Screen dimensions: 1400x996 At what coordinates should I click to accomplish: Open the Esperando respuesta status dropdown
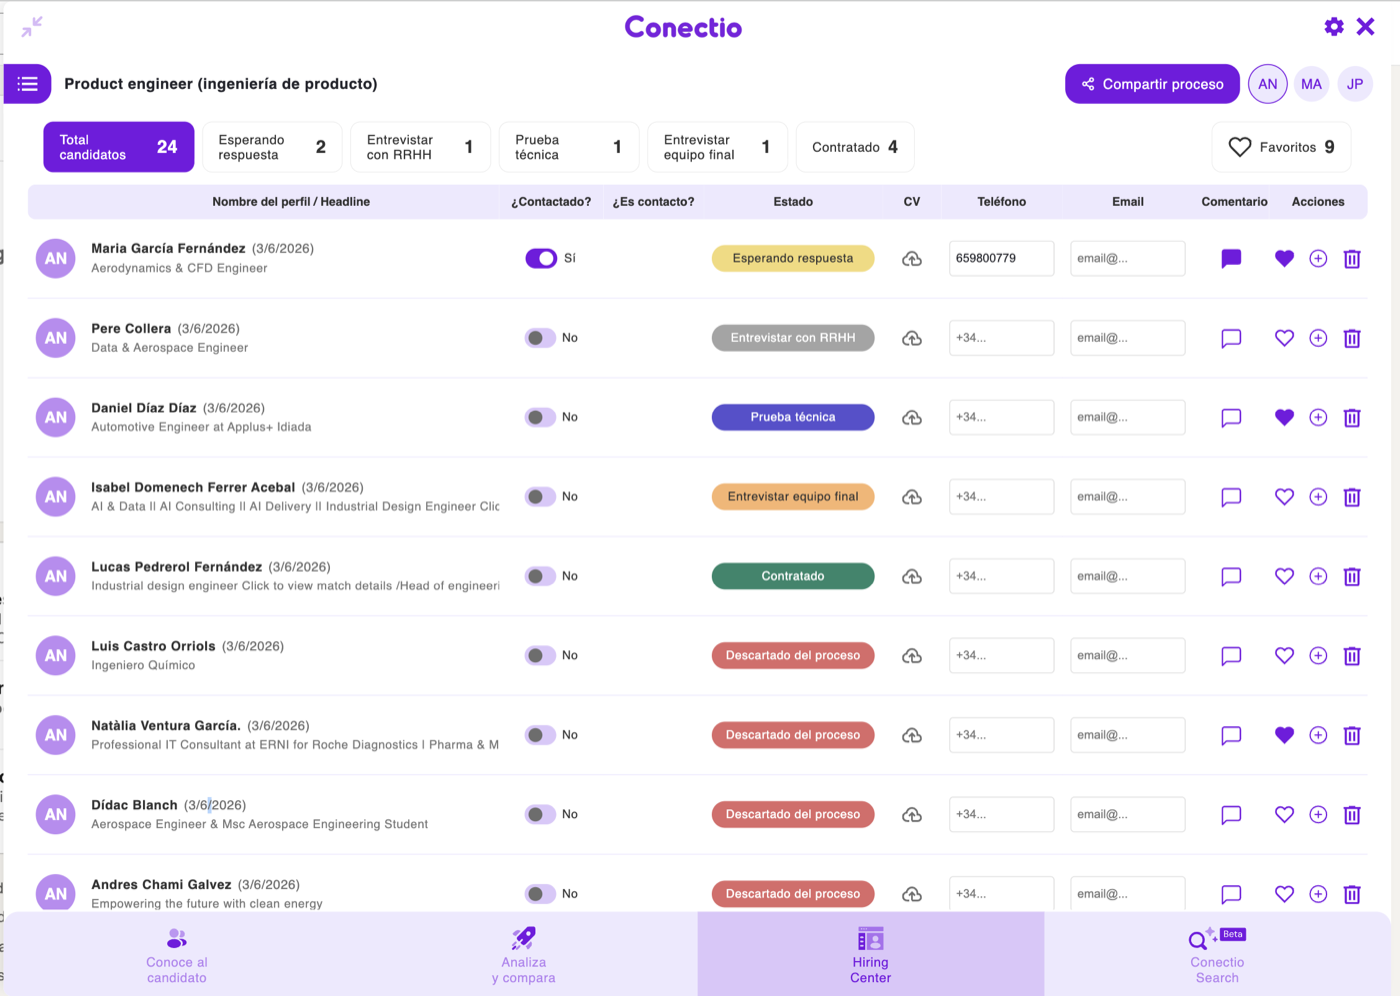[793, 258]
